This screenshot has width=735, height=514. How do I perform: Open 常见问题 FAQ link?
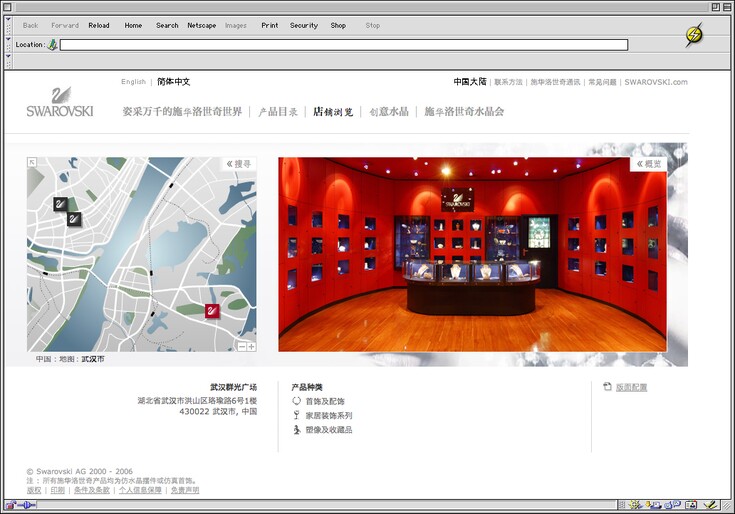602,82
